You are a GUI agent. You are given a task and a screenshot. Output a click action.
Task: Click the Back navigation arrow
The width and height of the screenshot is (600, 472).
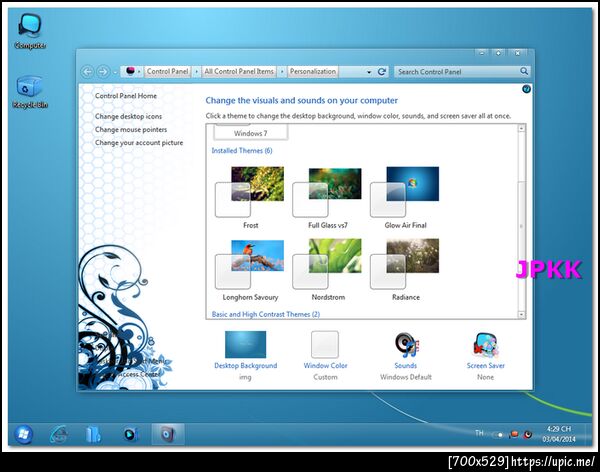88,72
